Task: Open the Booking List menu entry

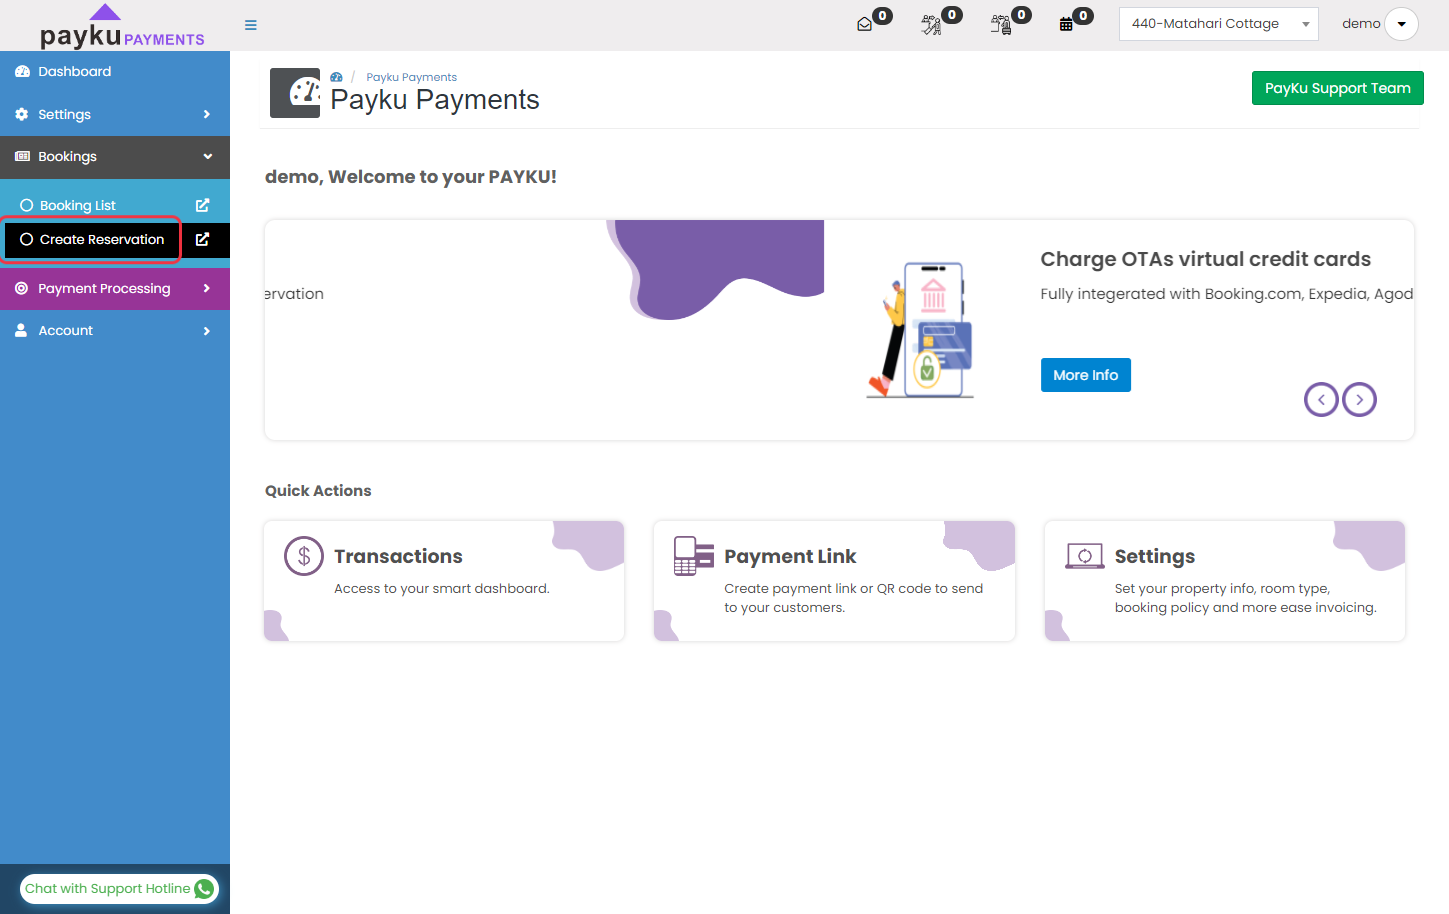Action: tap(78, 205)
